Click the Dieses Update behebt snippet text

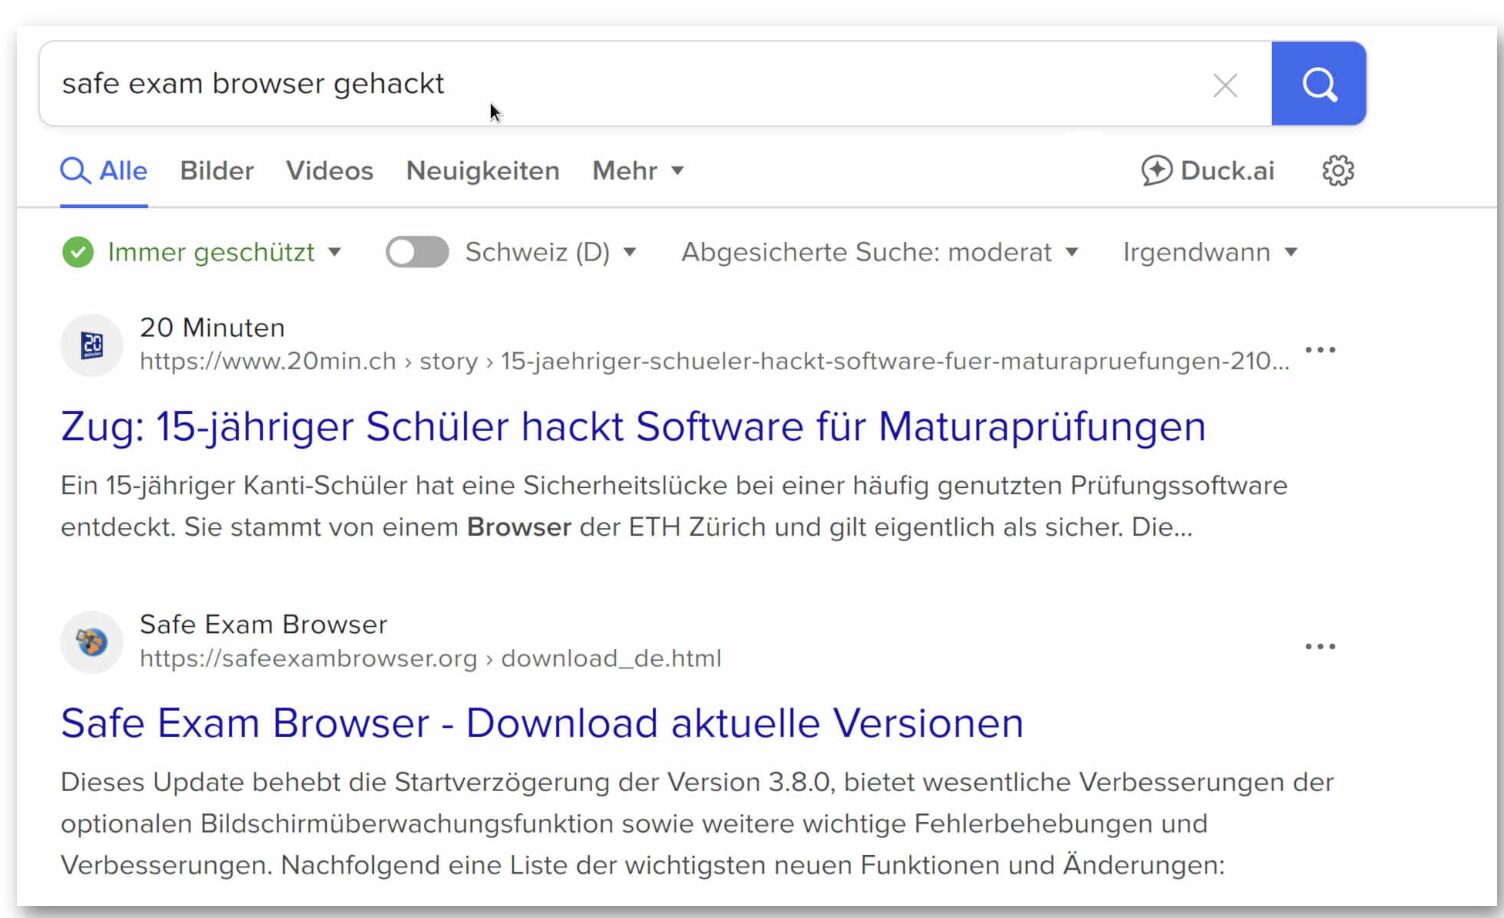point(697,823)
